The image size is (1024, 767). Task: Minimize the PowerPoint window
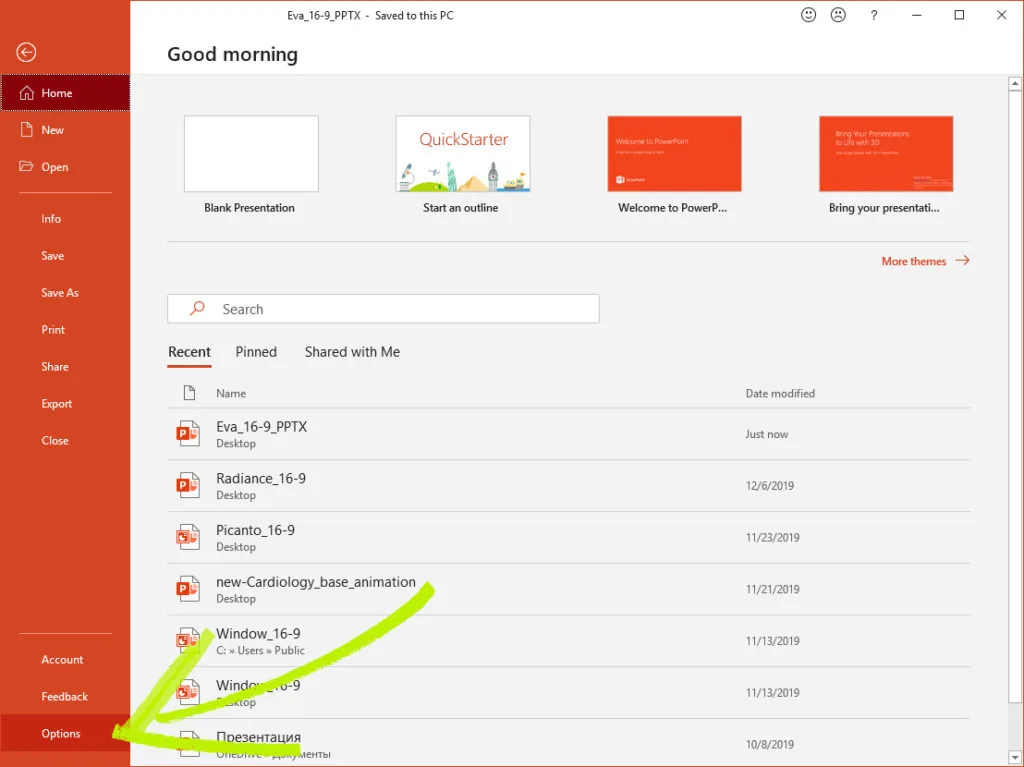click(917, 15)
